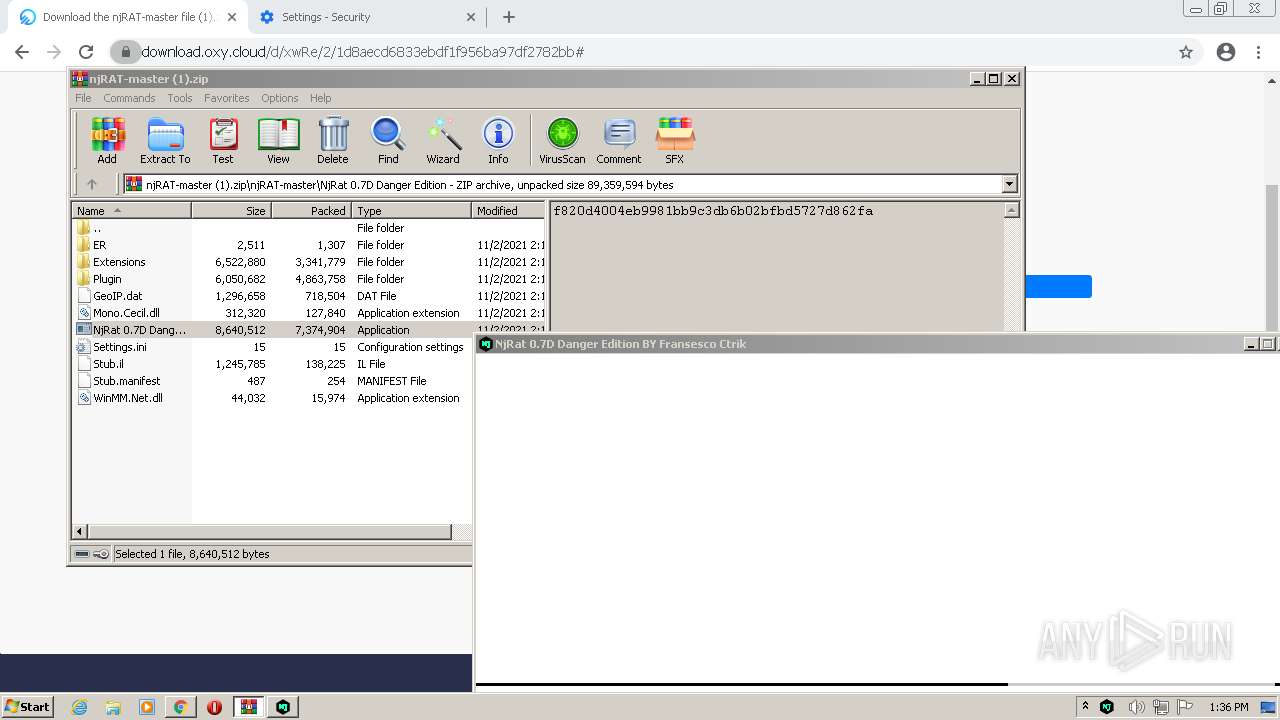Viewport: 1280px width, 720px height.
Task: Run Test on the archive
Action: pos(223,140)
